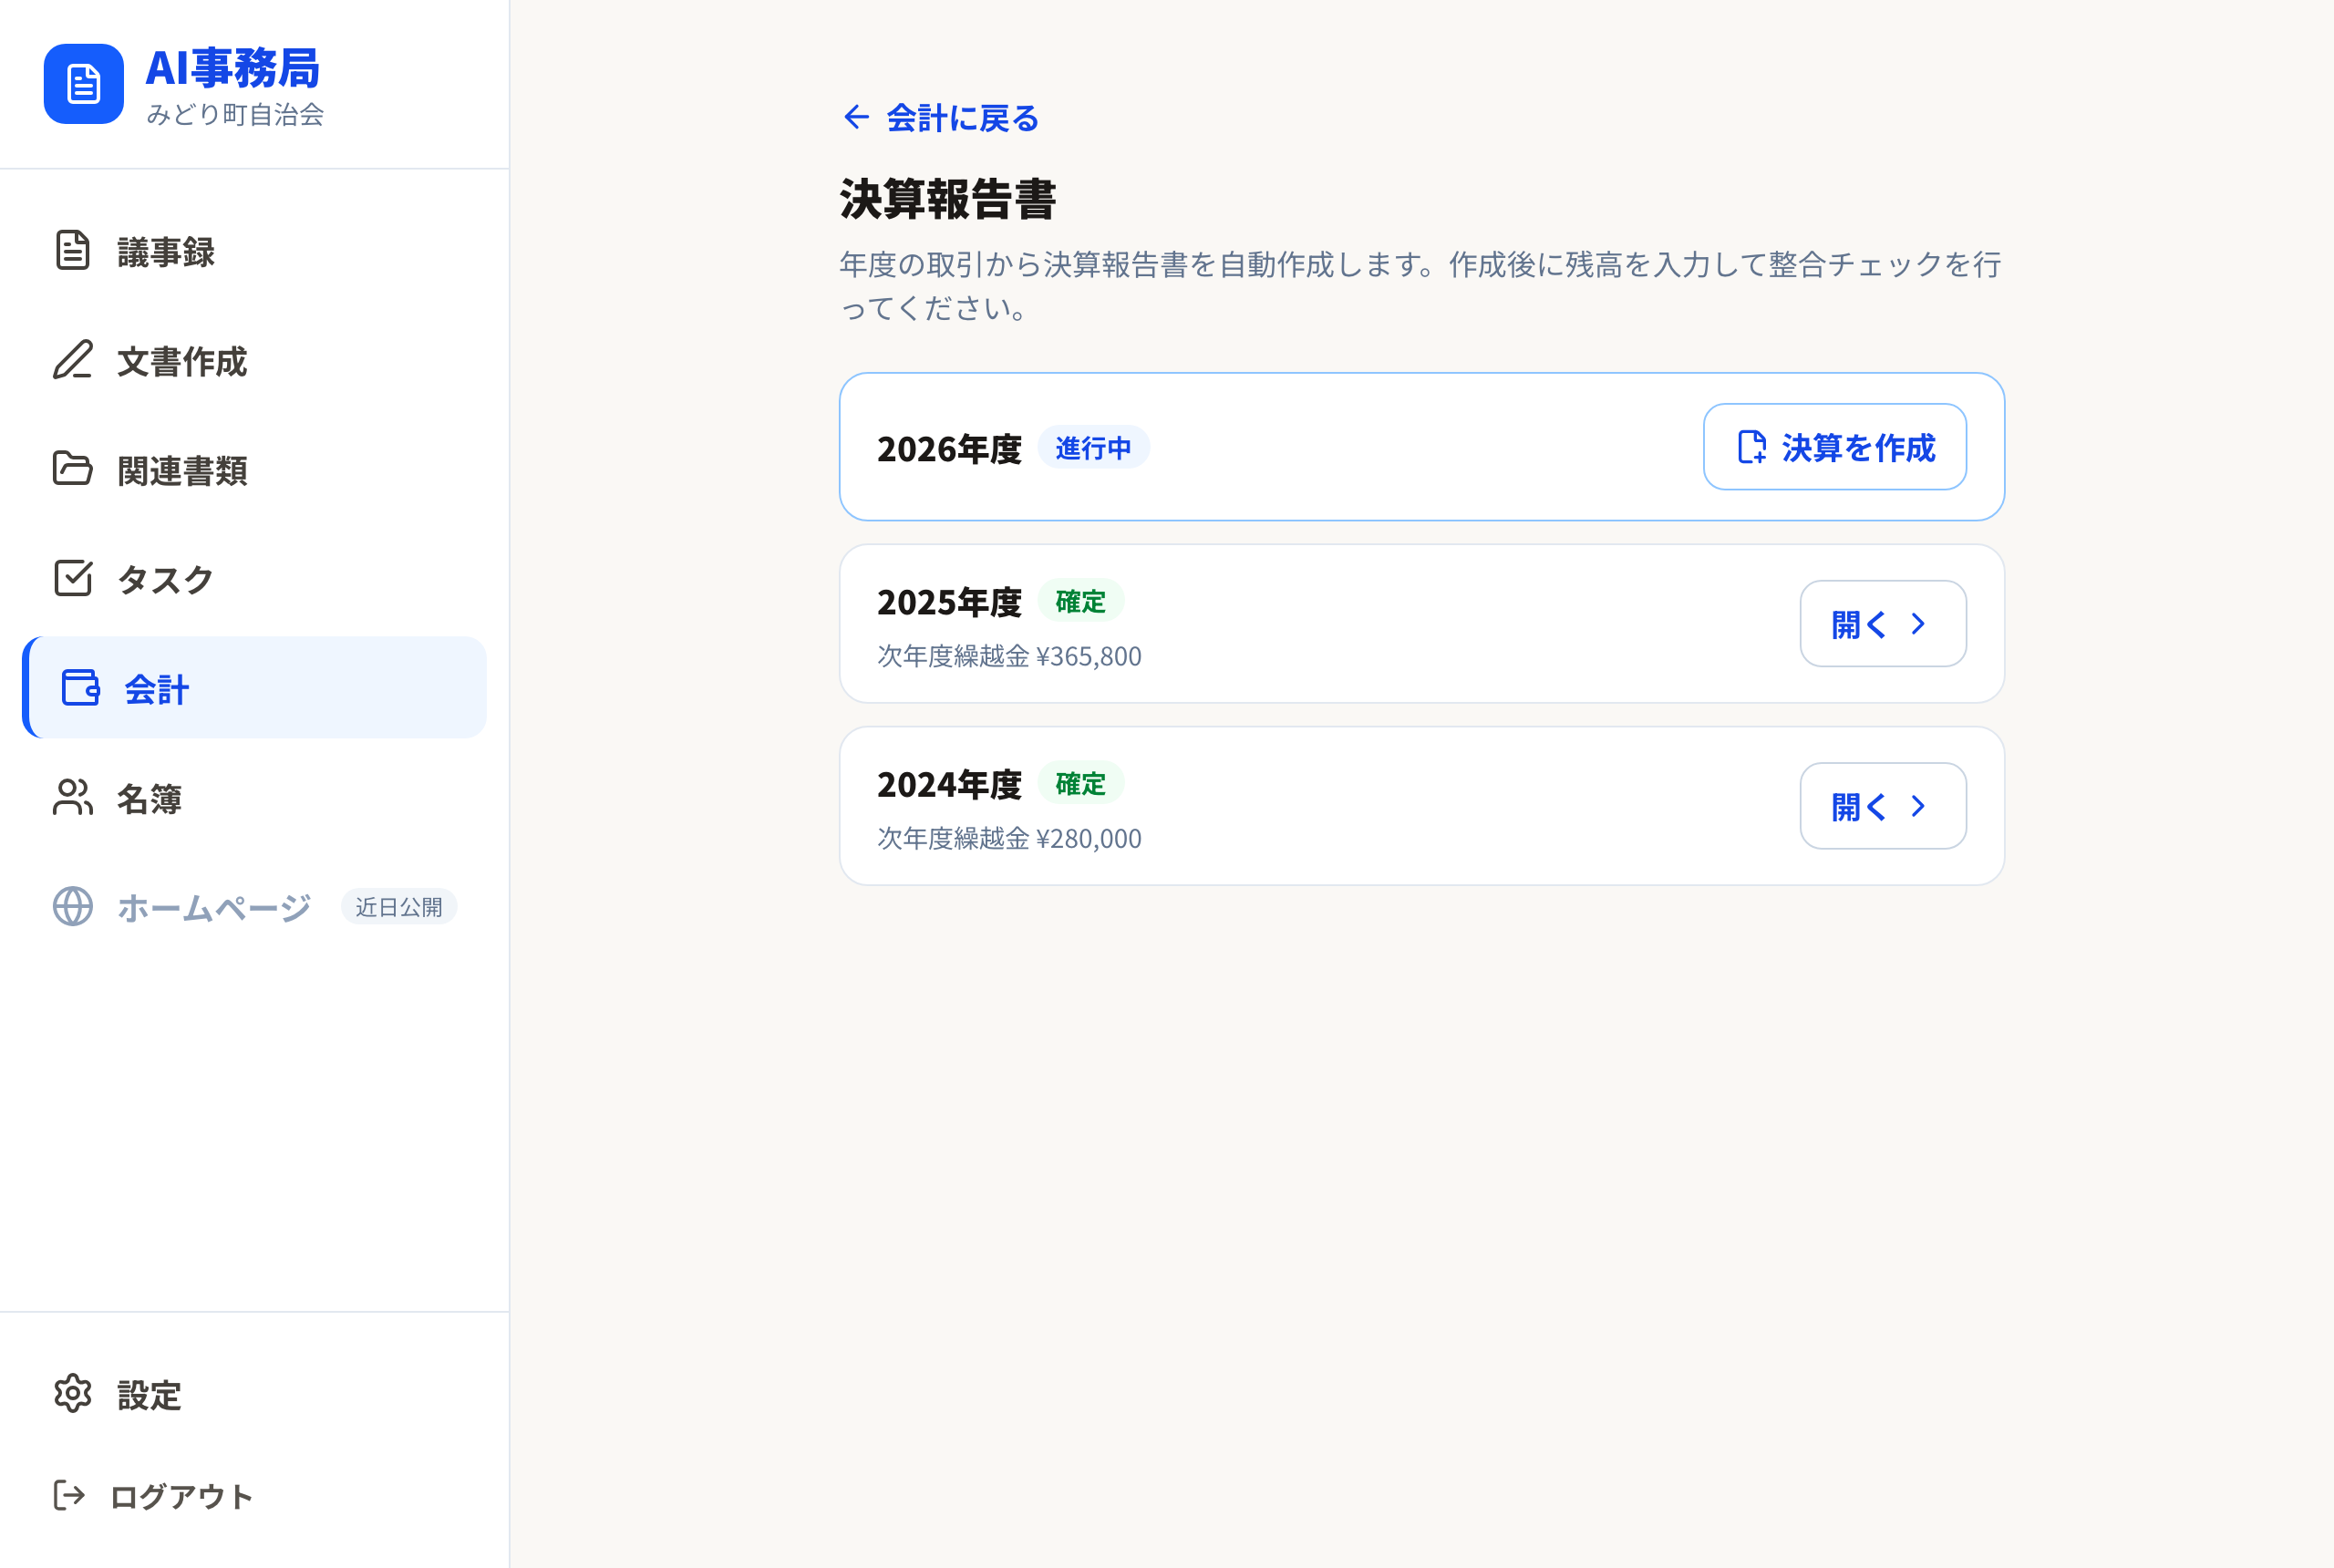This screenshot has width=2334, height=1568.
Task: Click the 確定 badge on 2025年度
Action: tap(1081, 601)
